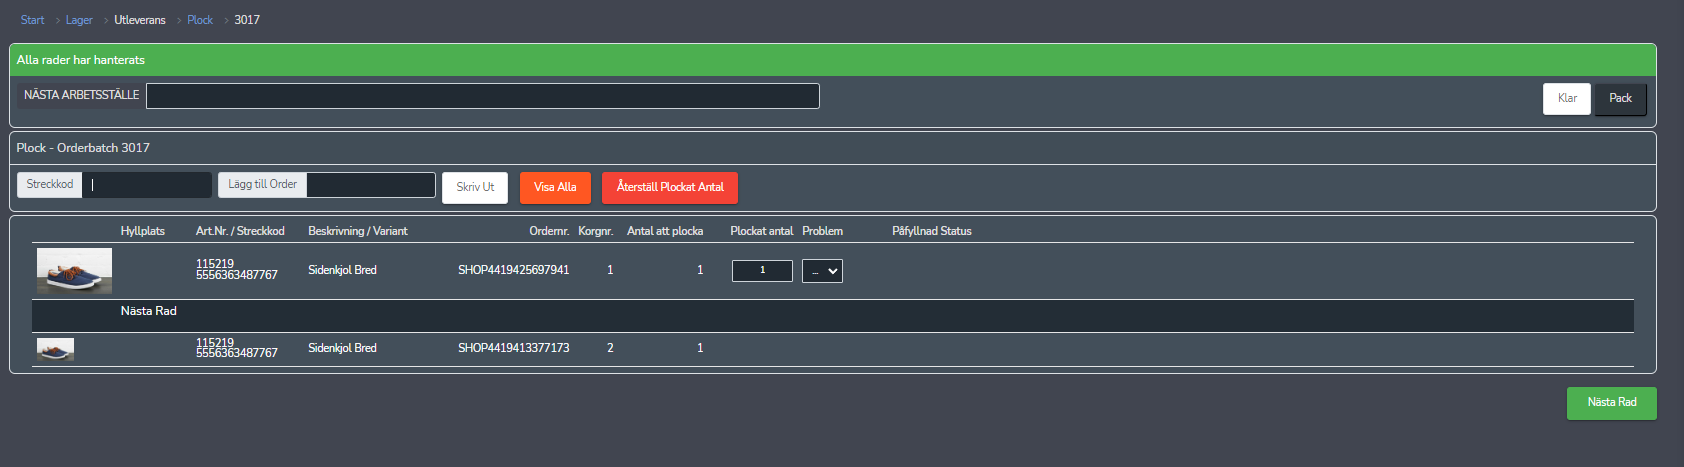Click the Lägg till Order label
This screenshot has height=467, width=1684.
point(262,184)
